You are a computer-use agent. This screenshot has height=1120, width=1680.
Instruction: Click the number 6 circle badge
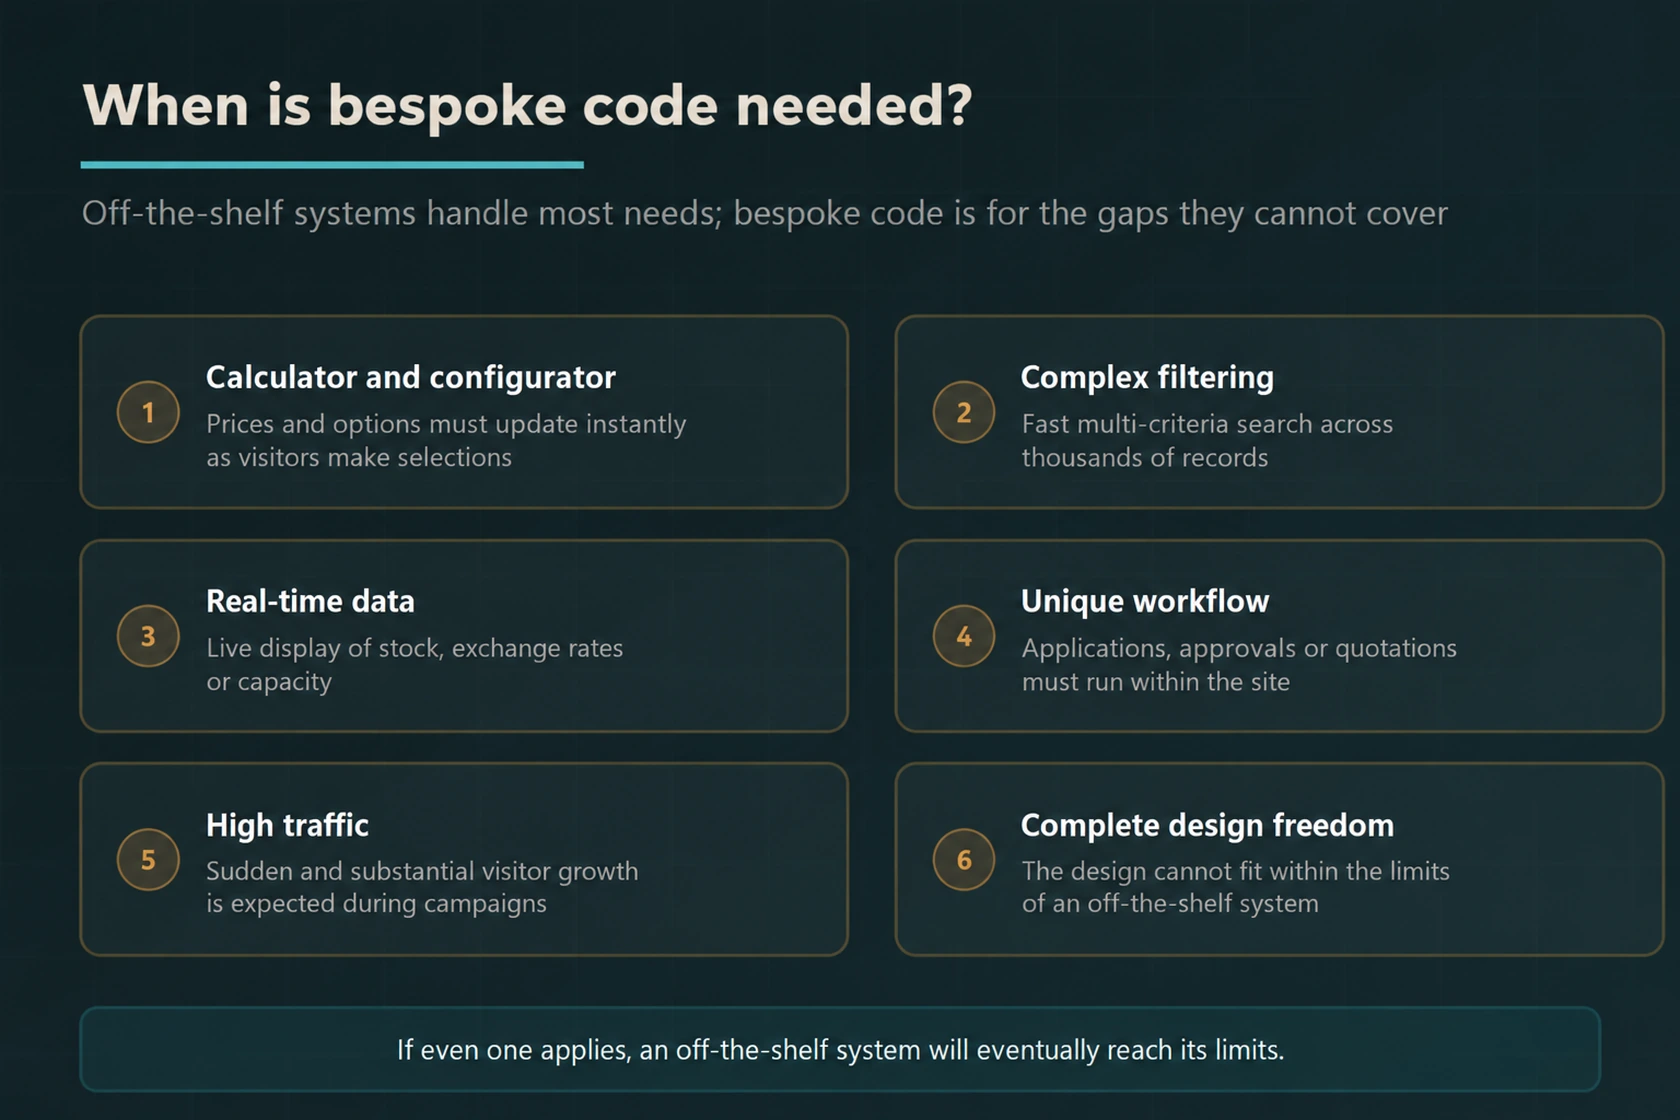tap(964, 860)
